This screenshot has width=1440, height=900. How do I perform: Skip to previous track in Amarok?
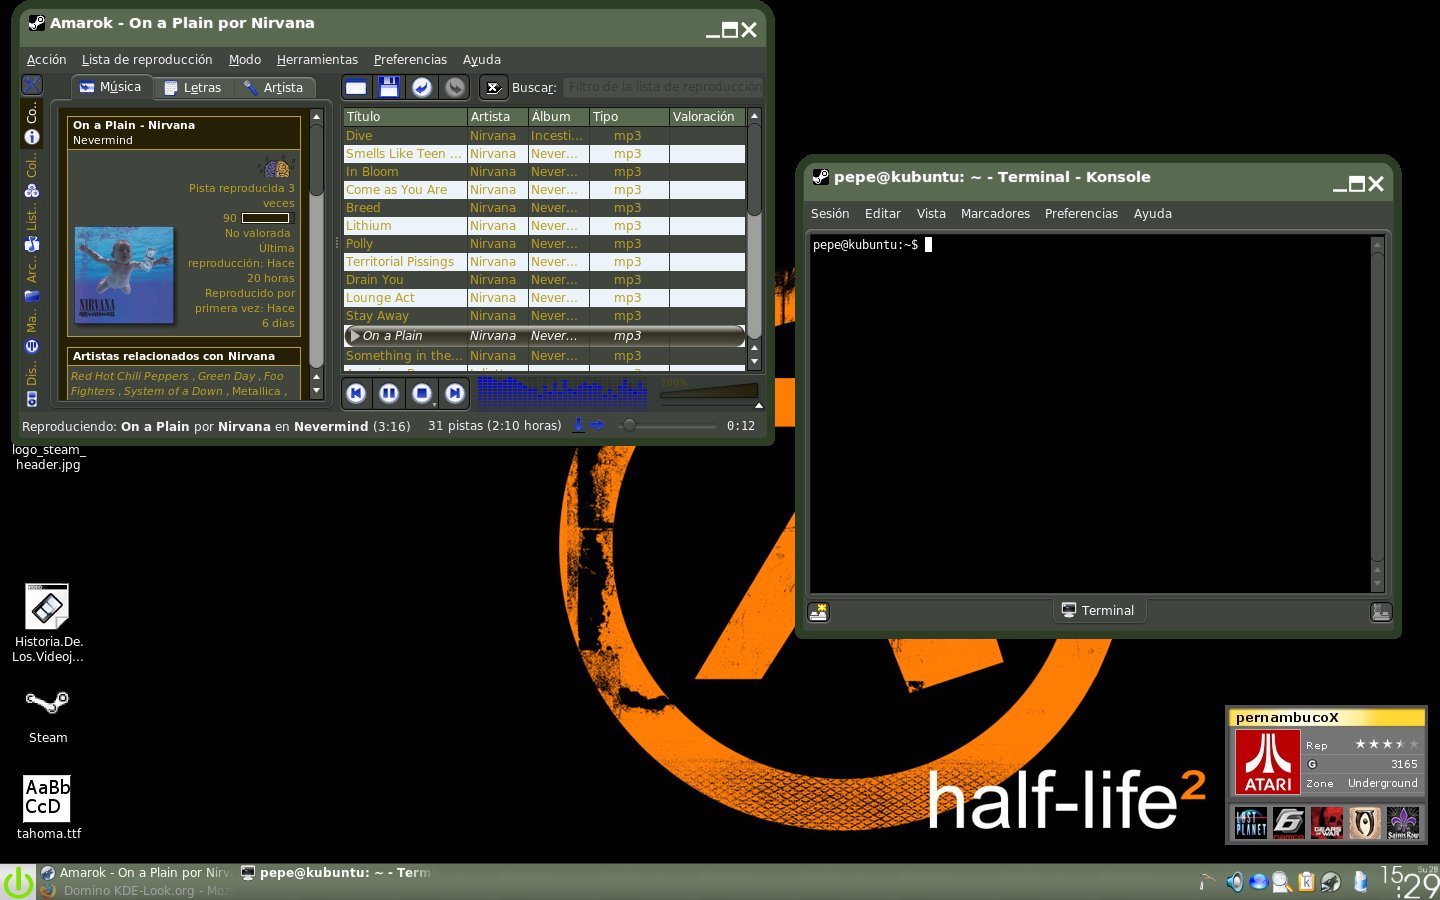(x=356, y=394)
